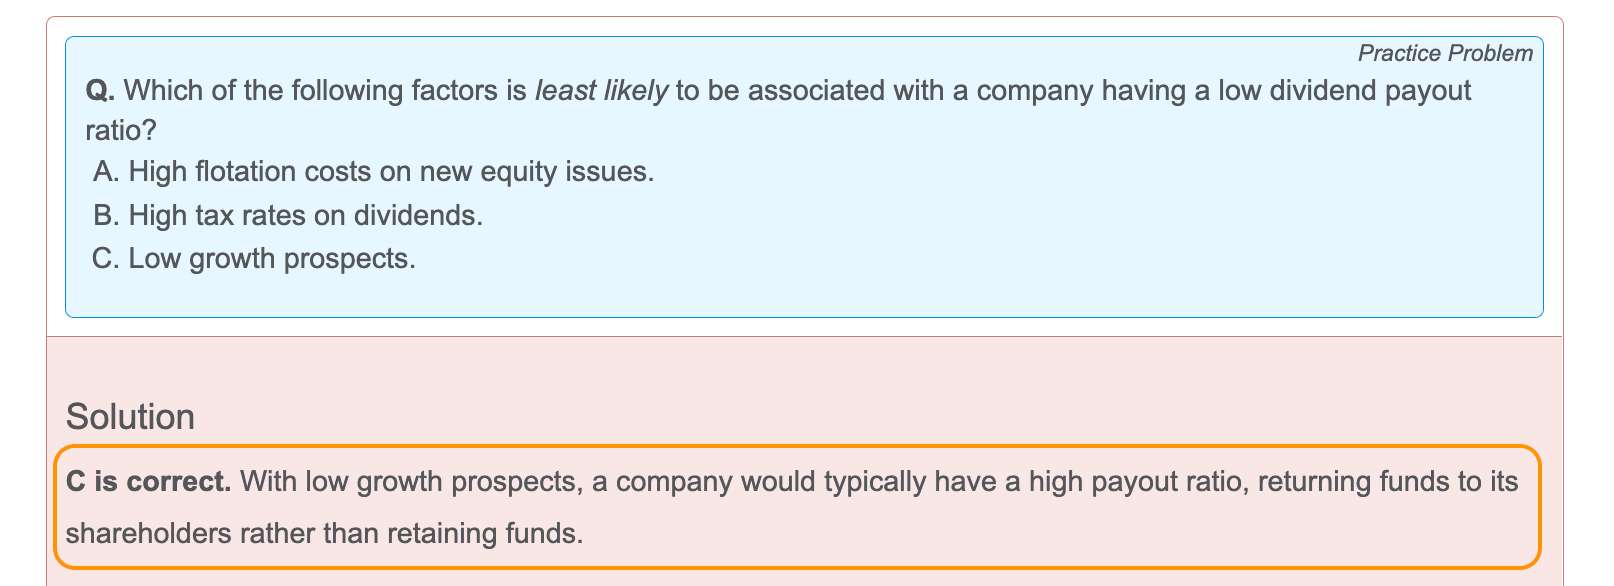Click the orange highlighted solution box
This screenshot has width=1614, height=586.
click(x=797, y=506)
